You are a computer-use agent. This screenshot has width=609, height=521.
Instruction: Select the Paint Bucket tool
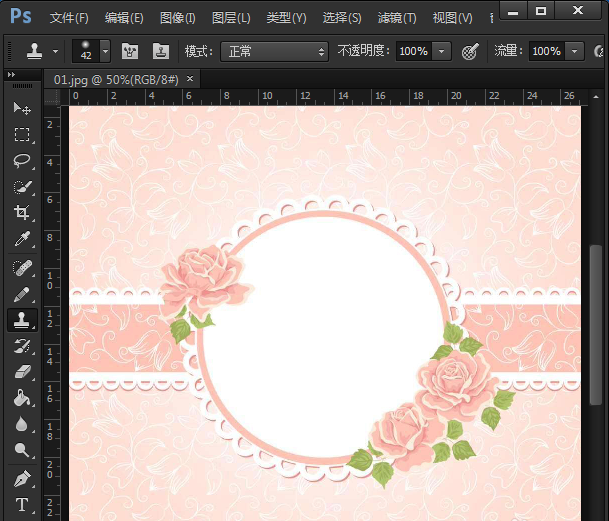pos(22,397)
